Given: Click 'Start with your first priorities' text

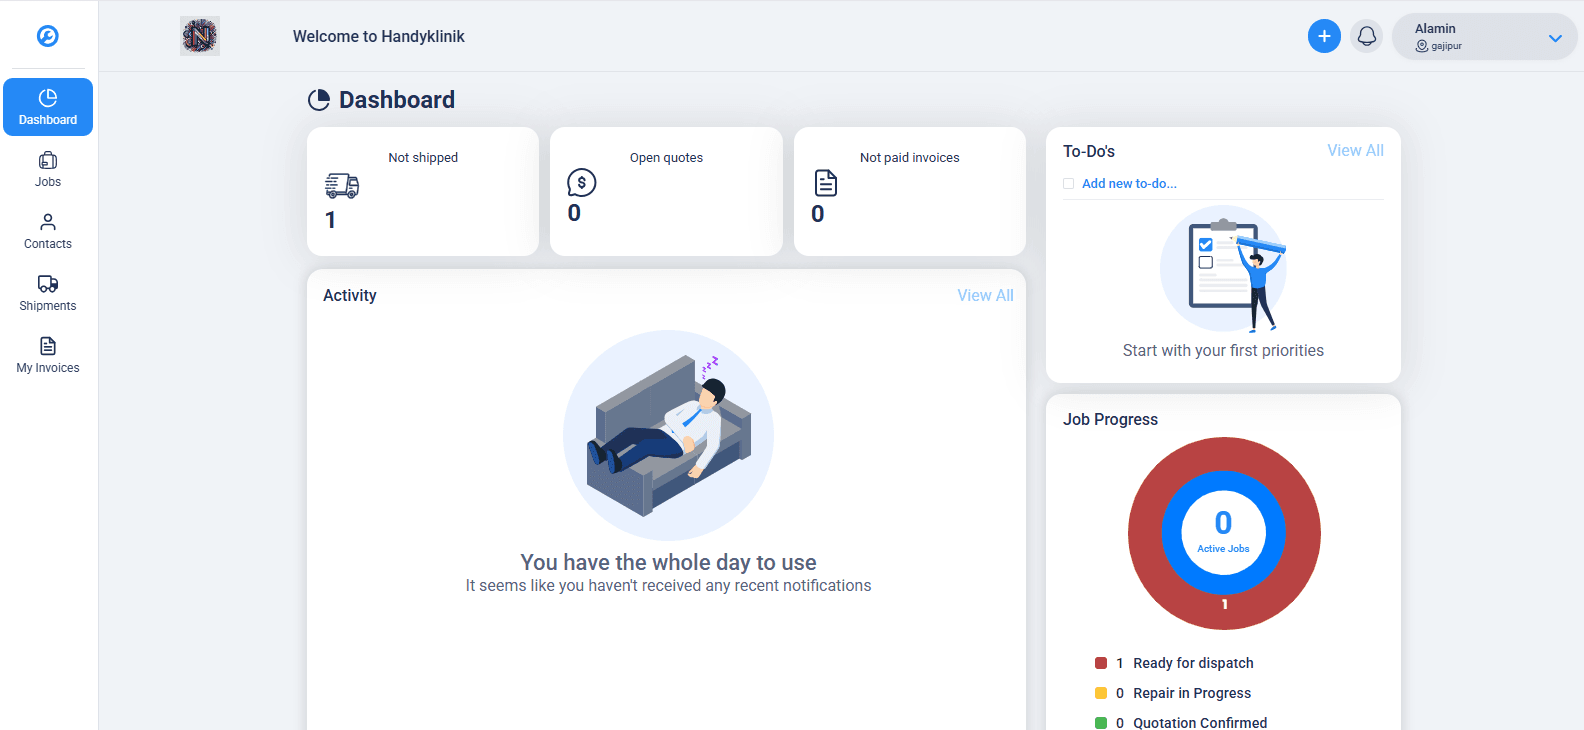Looking at the screenshot, I should [x=1223, y=350].
